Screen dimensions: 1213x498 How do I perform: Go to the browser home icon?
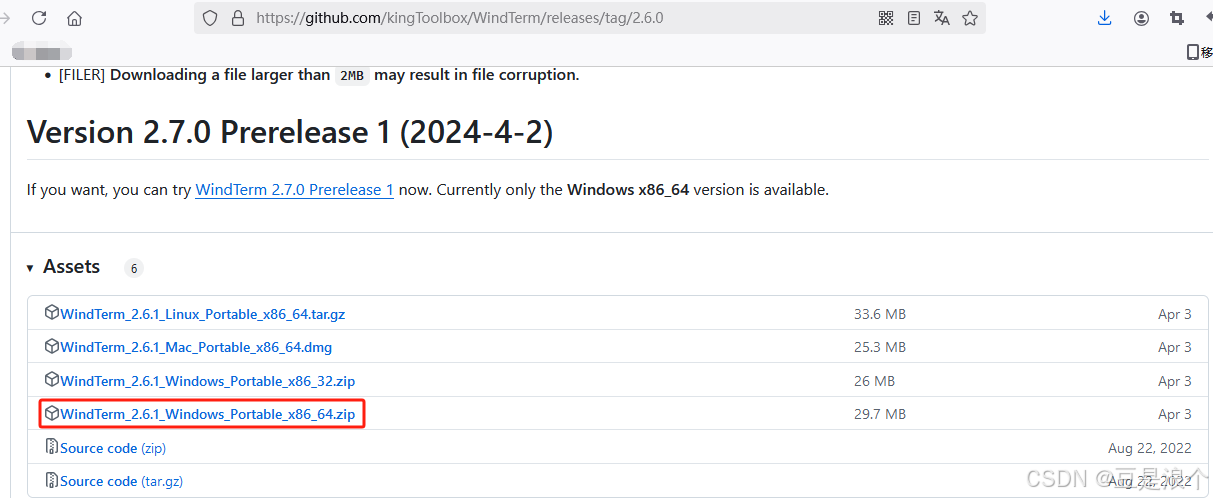[74, 18]
